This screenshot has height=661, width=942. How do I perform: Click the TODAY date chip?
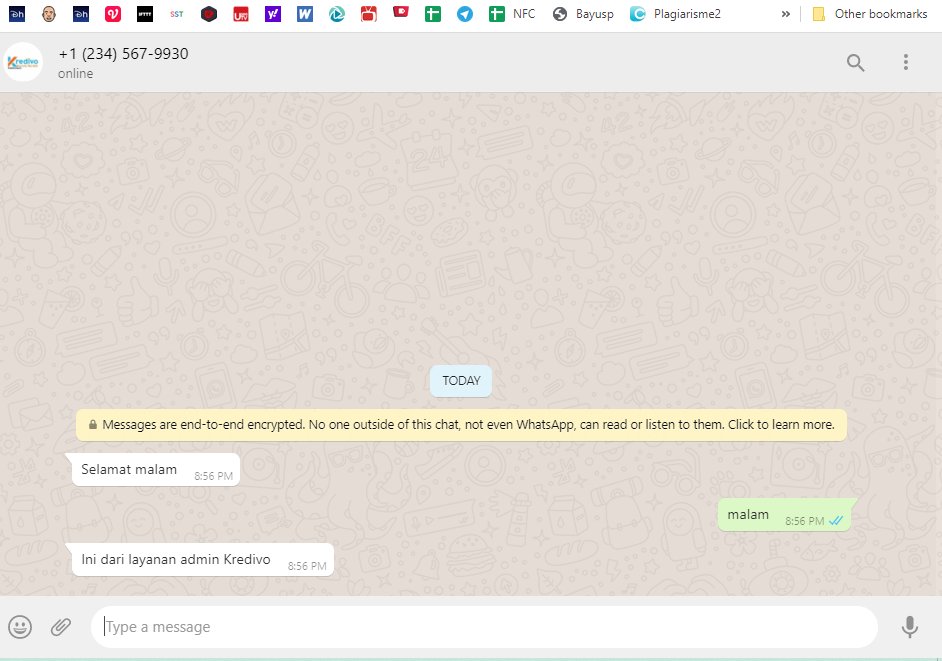pos(461,381)
